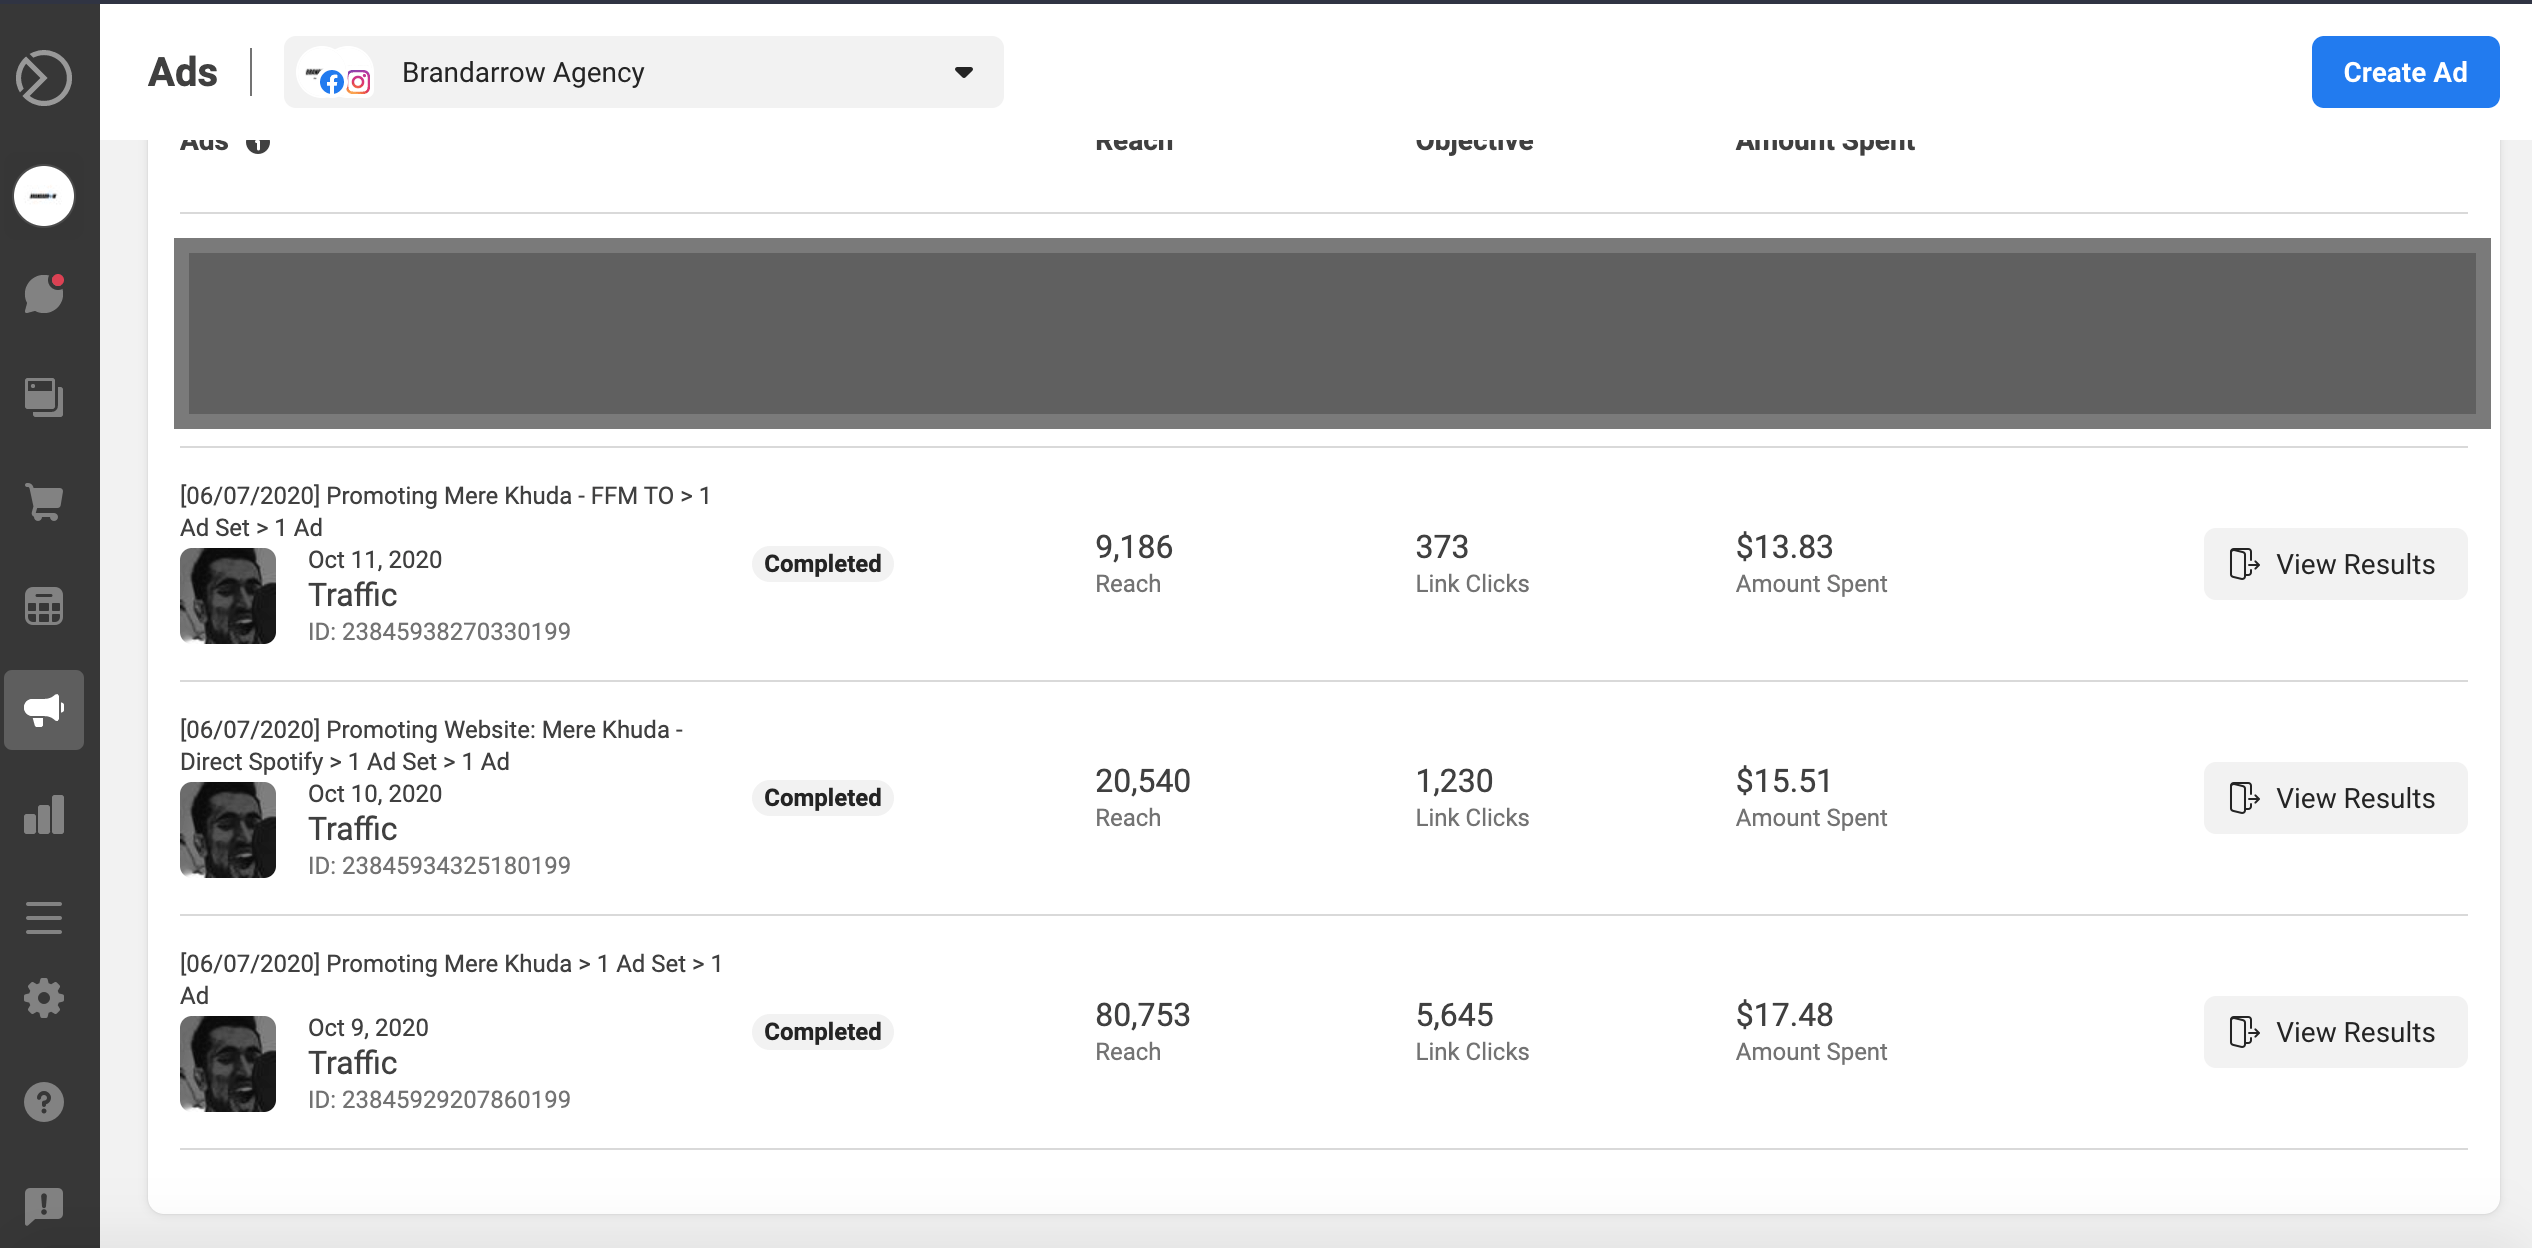Click the 20,540 Reach value
This screenshot has height=1248, width=2532.
pyautogui.click(x=1143, y=781)
